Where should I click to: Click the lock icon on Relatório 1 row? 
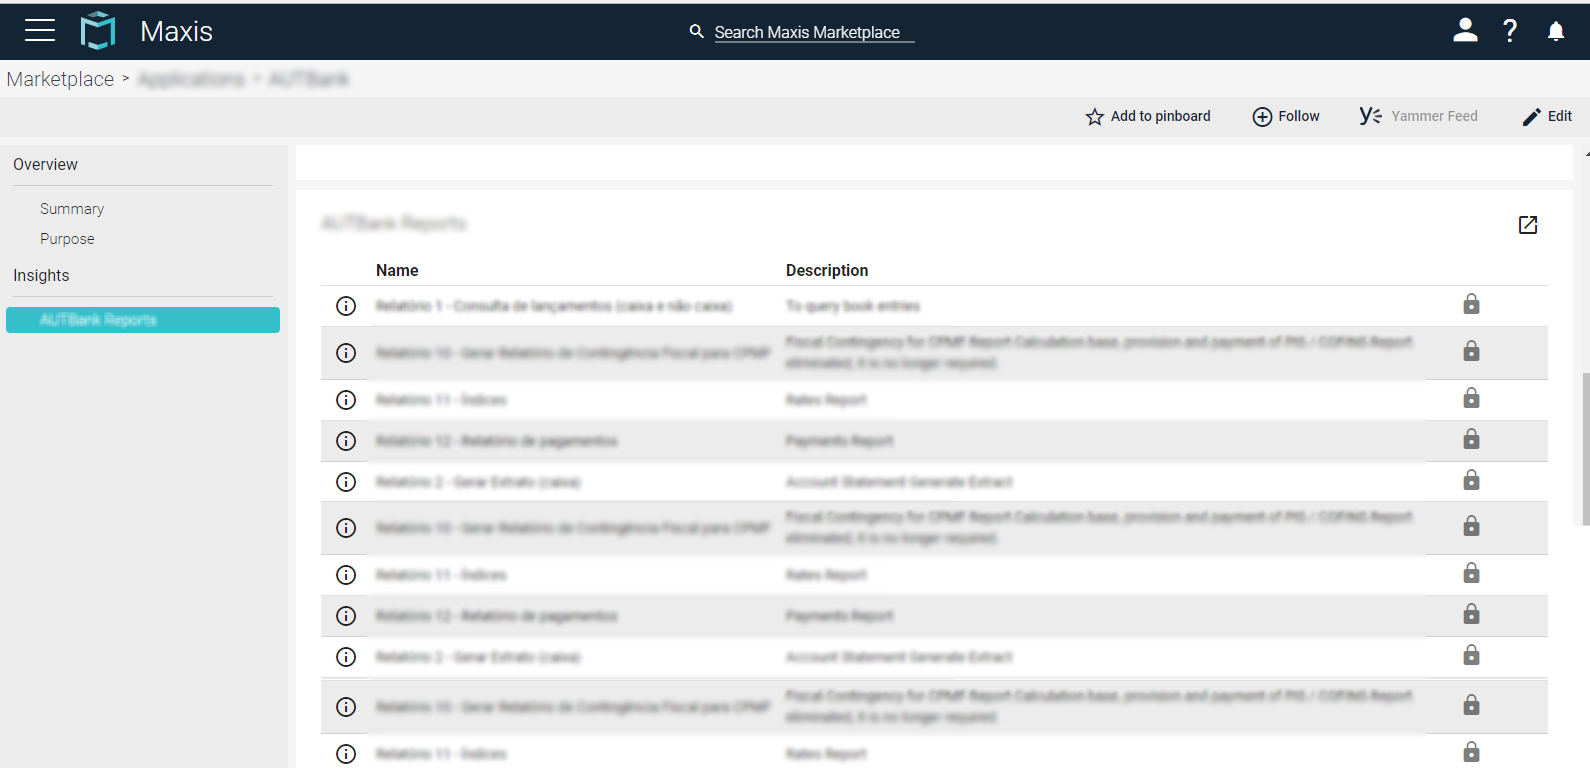[x=1471, y=304]
